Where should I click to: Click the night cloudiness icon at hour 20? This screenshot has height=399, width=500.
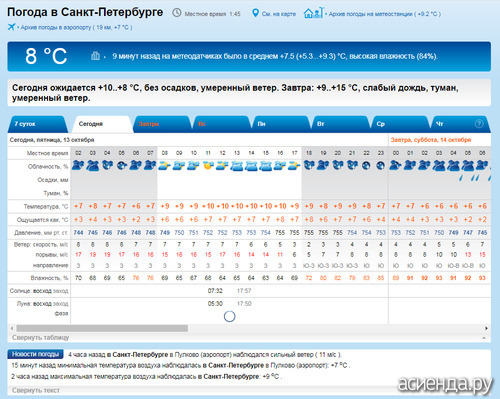[338, 165]
